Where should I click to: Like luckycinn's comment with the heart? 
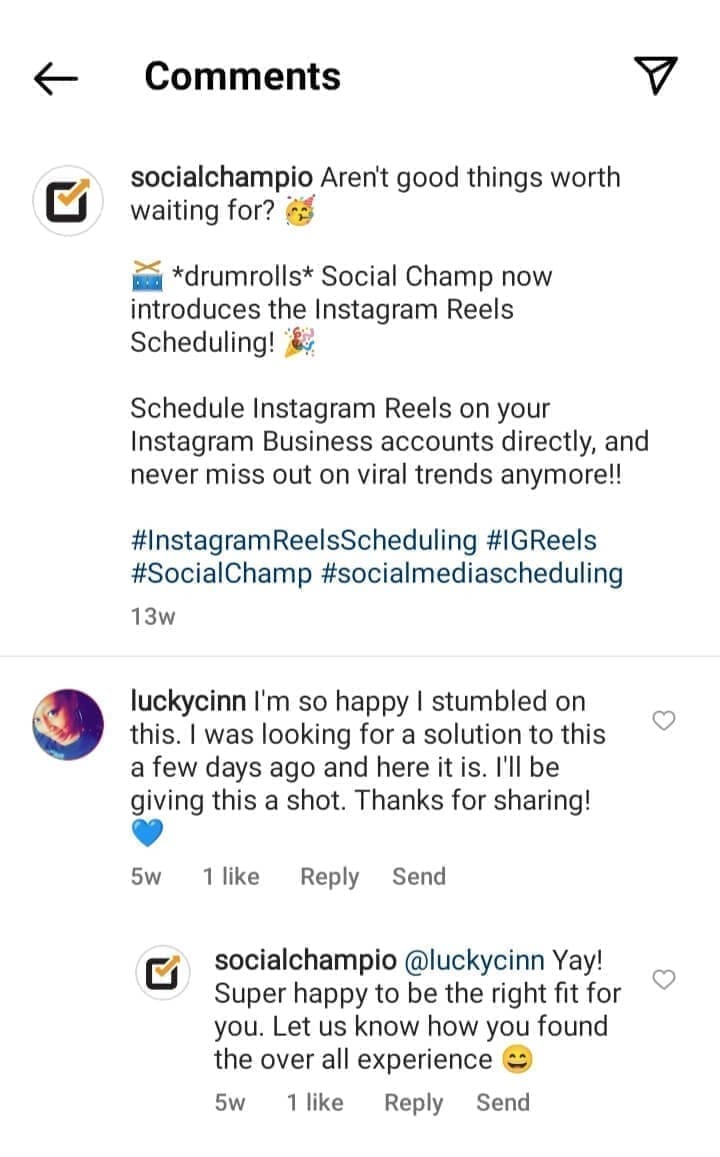pyautogui.click(x=664, y=720)
